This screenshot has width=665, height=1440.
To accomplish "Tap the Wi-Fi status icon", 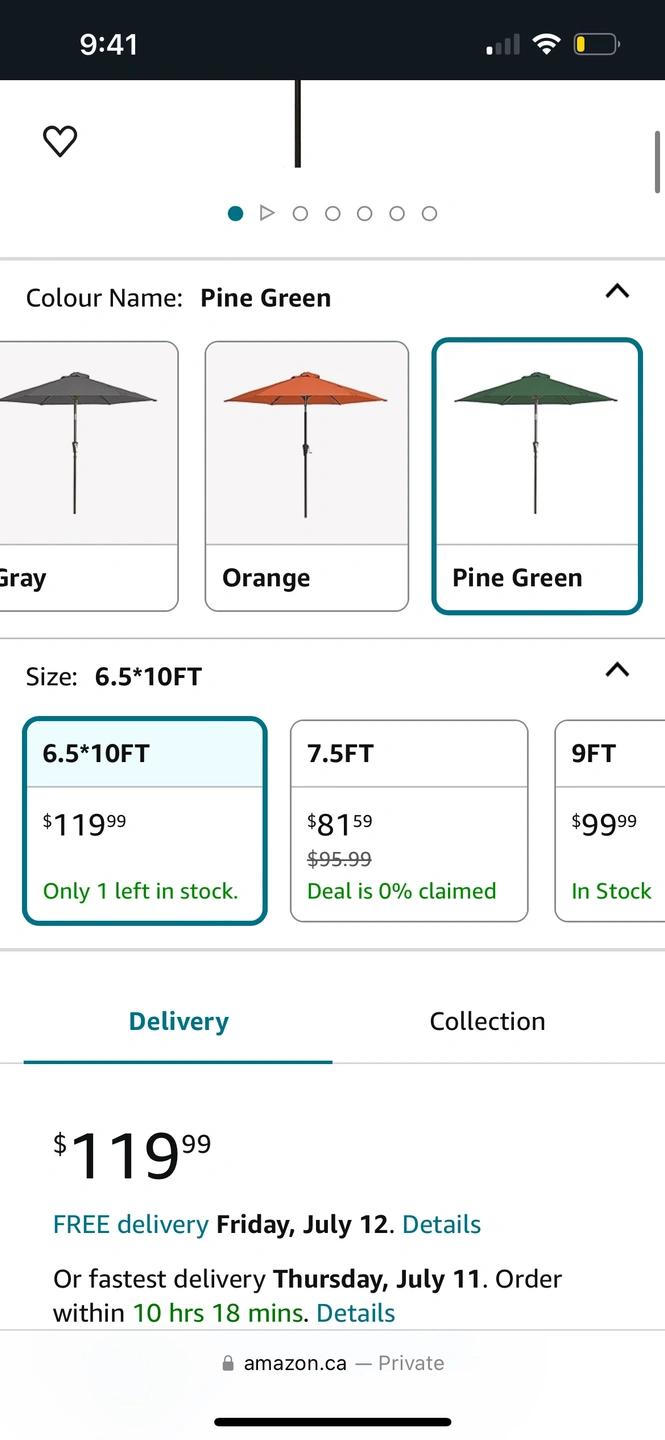I will [546, 44].
